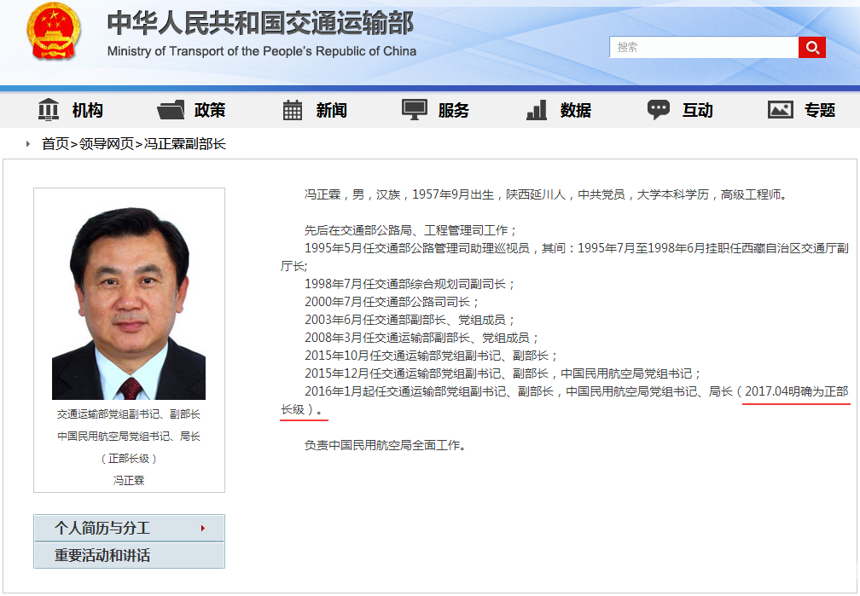Click the line 2003年6月任交通部副部长、党组成员

tap(410, 320)
